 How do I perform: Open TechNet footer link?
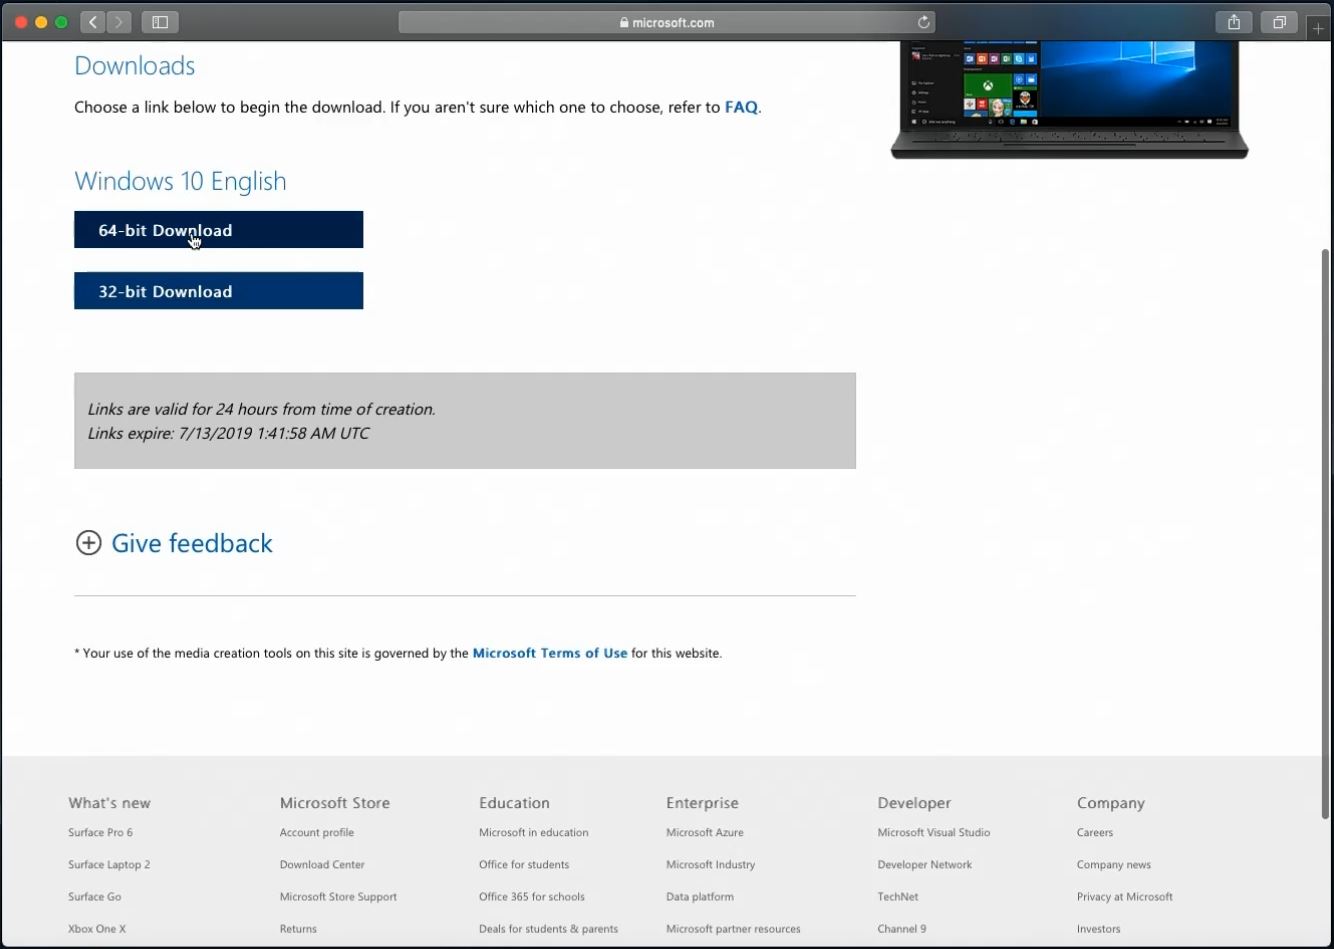tap(898, 896)
